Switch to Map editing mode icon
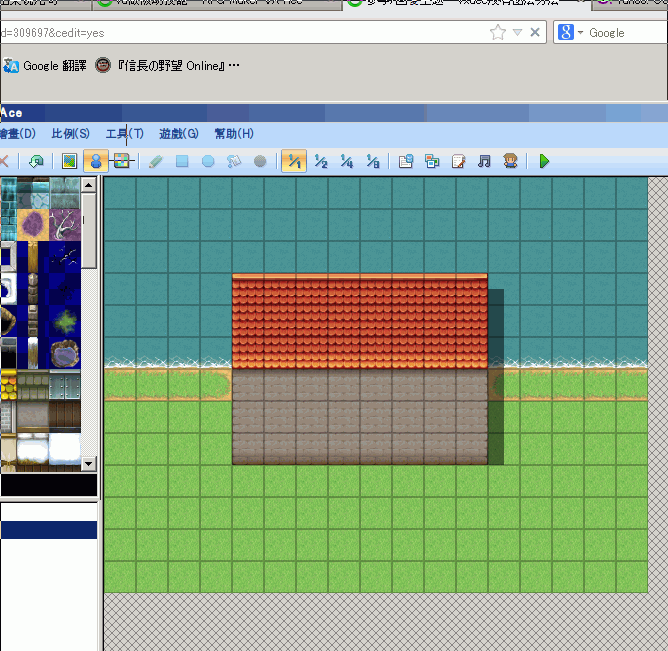The width and height of the screenshot is (668, 651). [69, 161]
